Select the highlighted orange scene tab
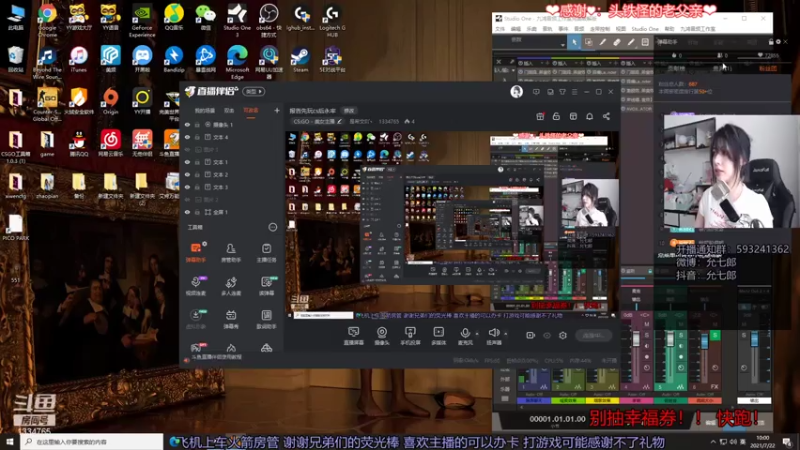The image size is (800, 450). [251, 111]
